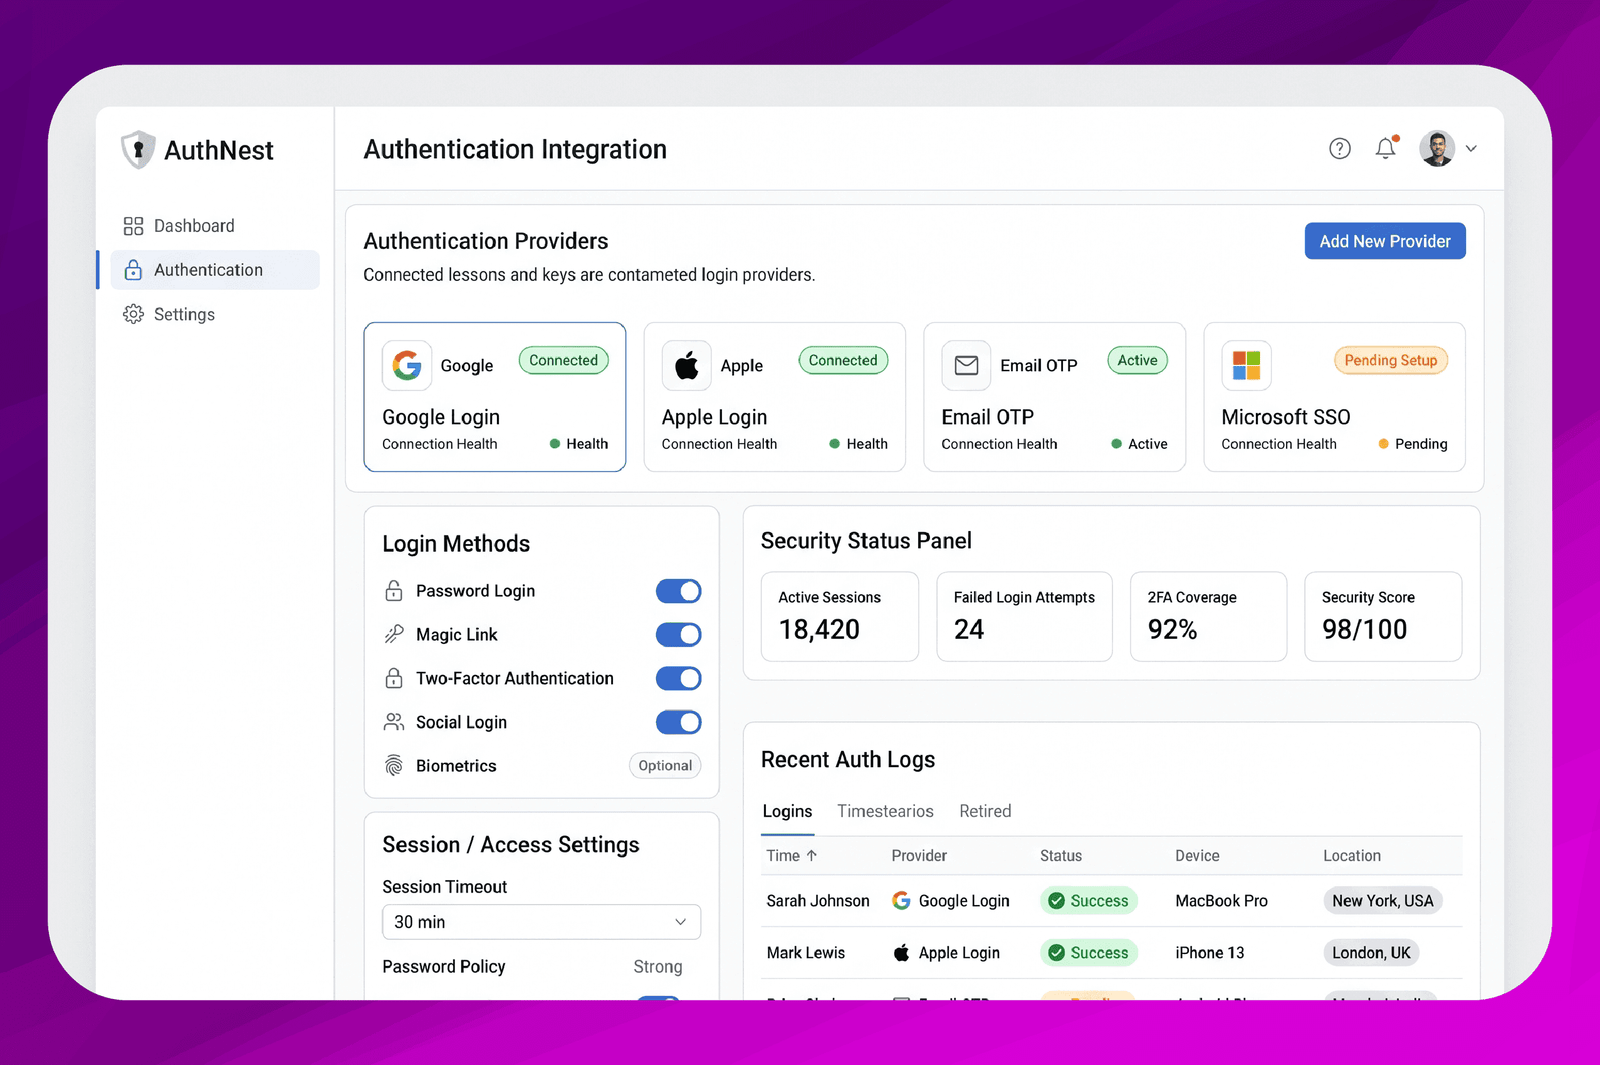Click Google icon in Sarah Johnson row
Screen dimensions: 1600x1065
901,901
